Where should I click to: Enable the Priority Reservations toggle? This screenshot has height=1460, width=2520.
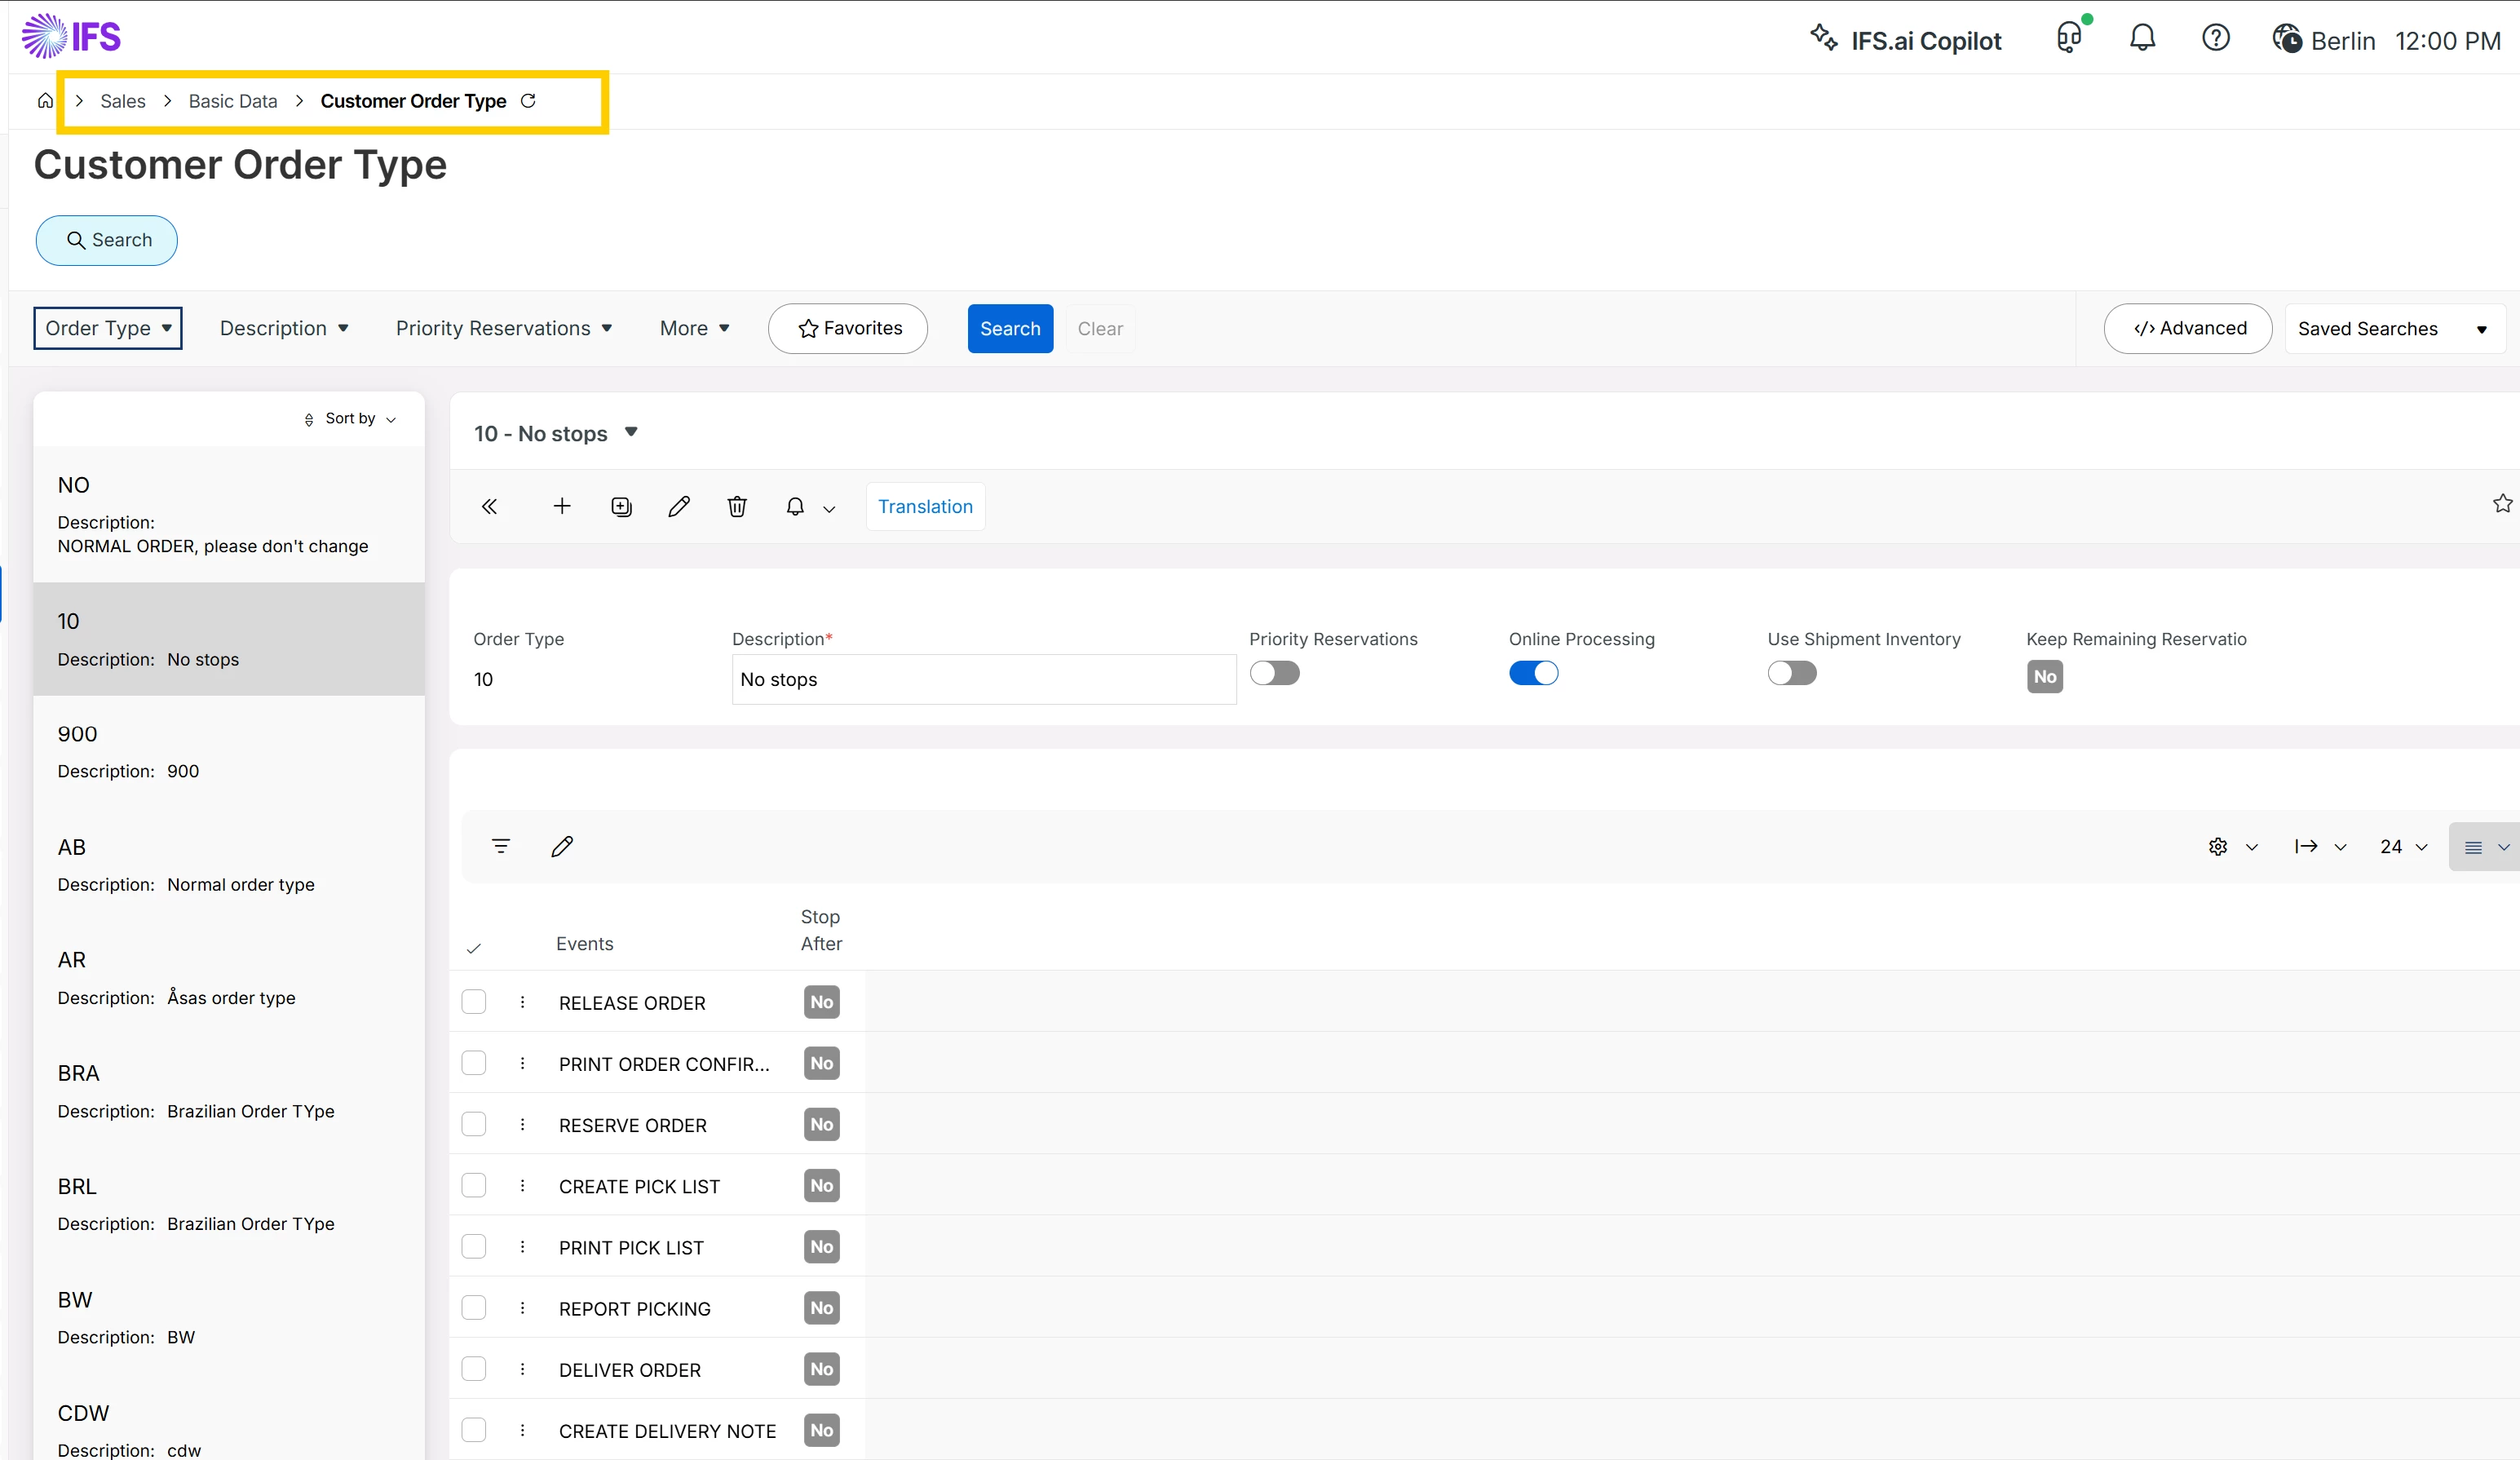[1274, 673]
